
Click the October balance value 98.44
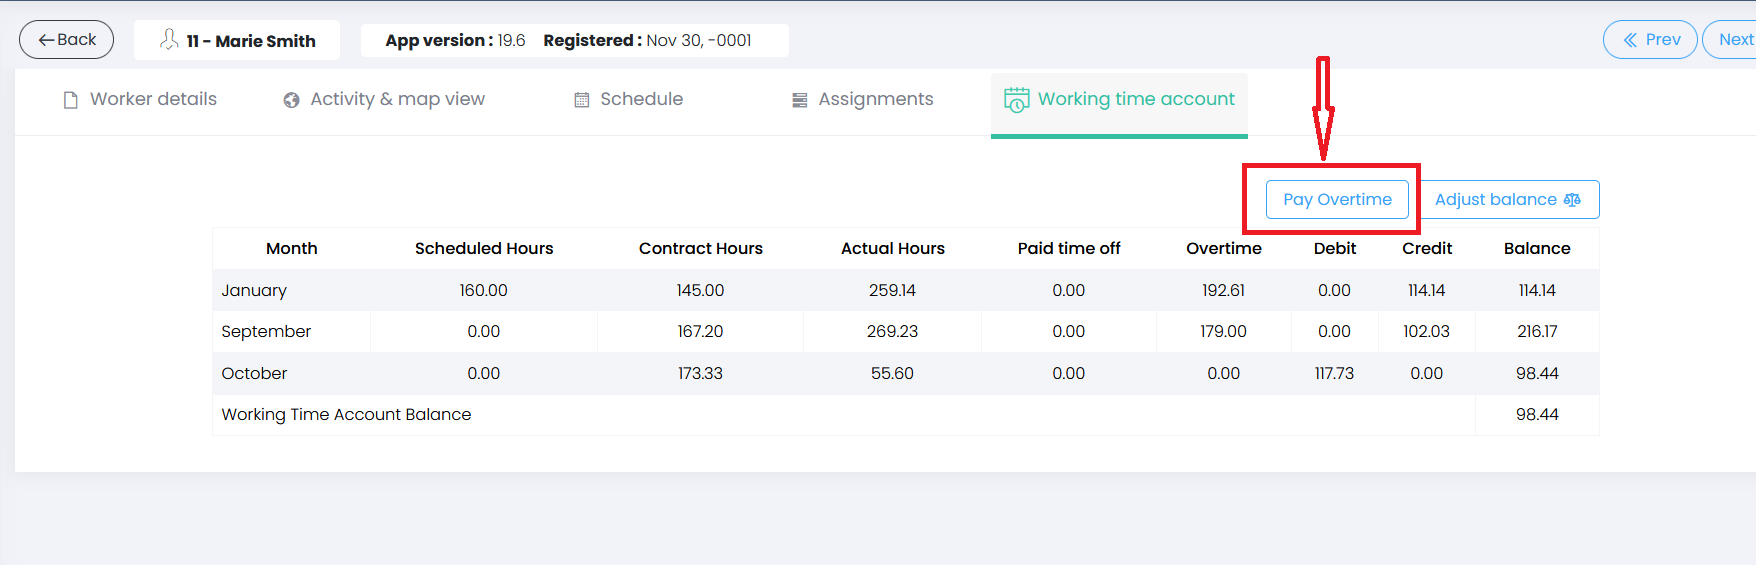pyautogui.click(x=1537, y=373)
